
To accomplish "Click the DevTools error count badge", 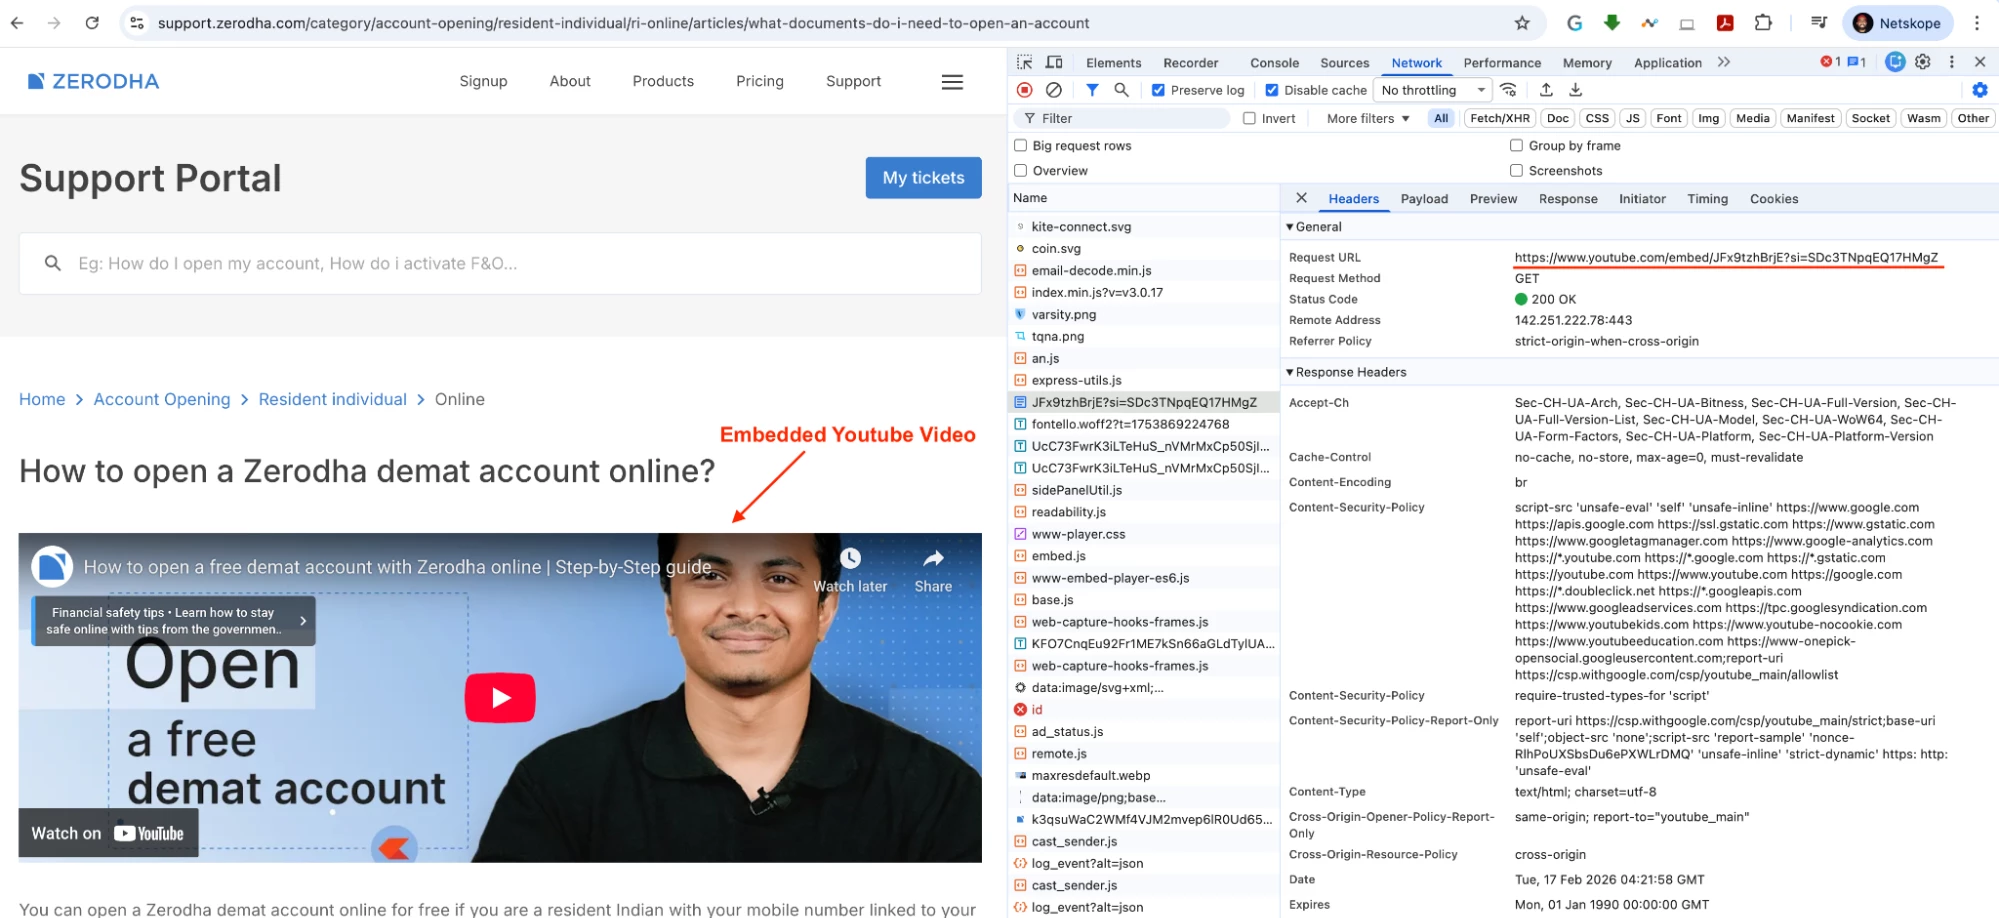I will pos(1830,62).
